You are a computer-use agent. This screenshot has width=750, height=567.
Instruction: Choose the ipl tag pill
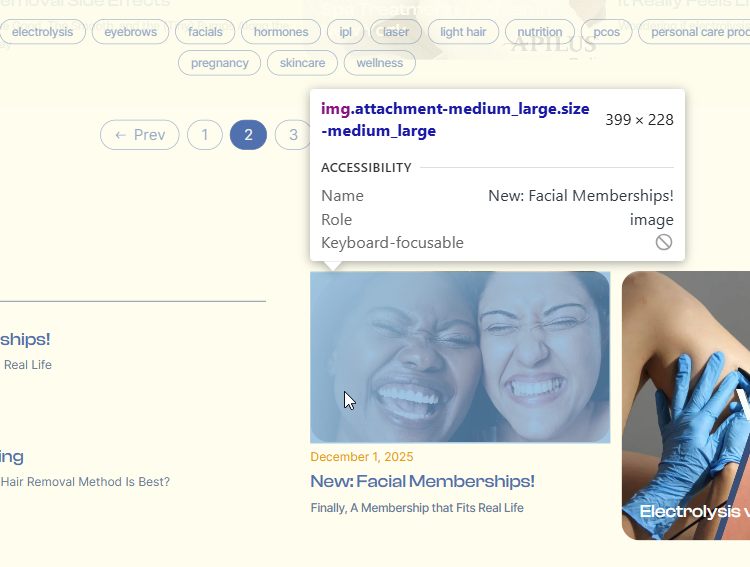[345, 32]
